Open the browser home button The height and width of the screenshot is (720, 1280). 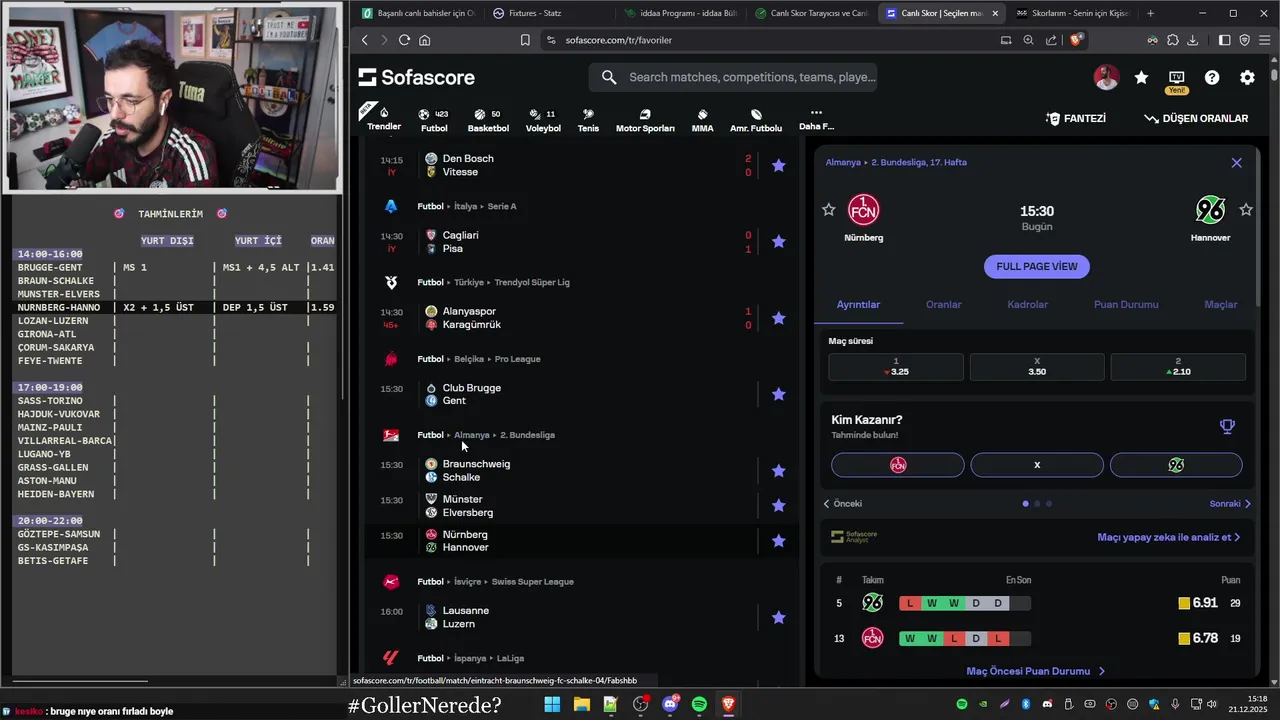click(x=425, y=40)
